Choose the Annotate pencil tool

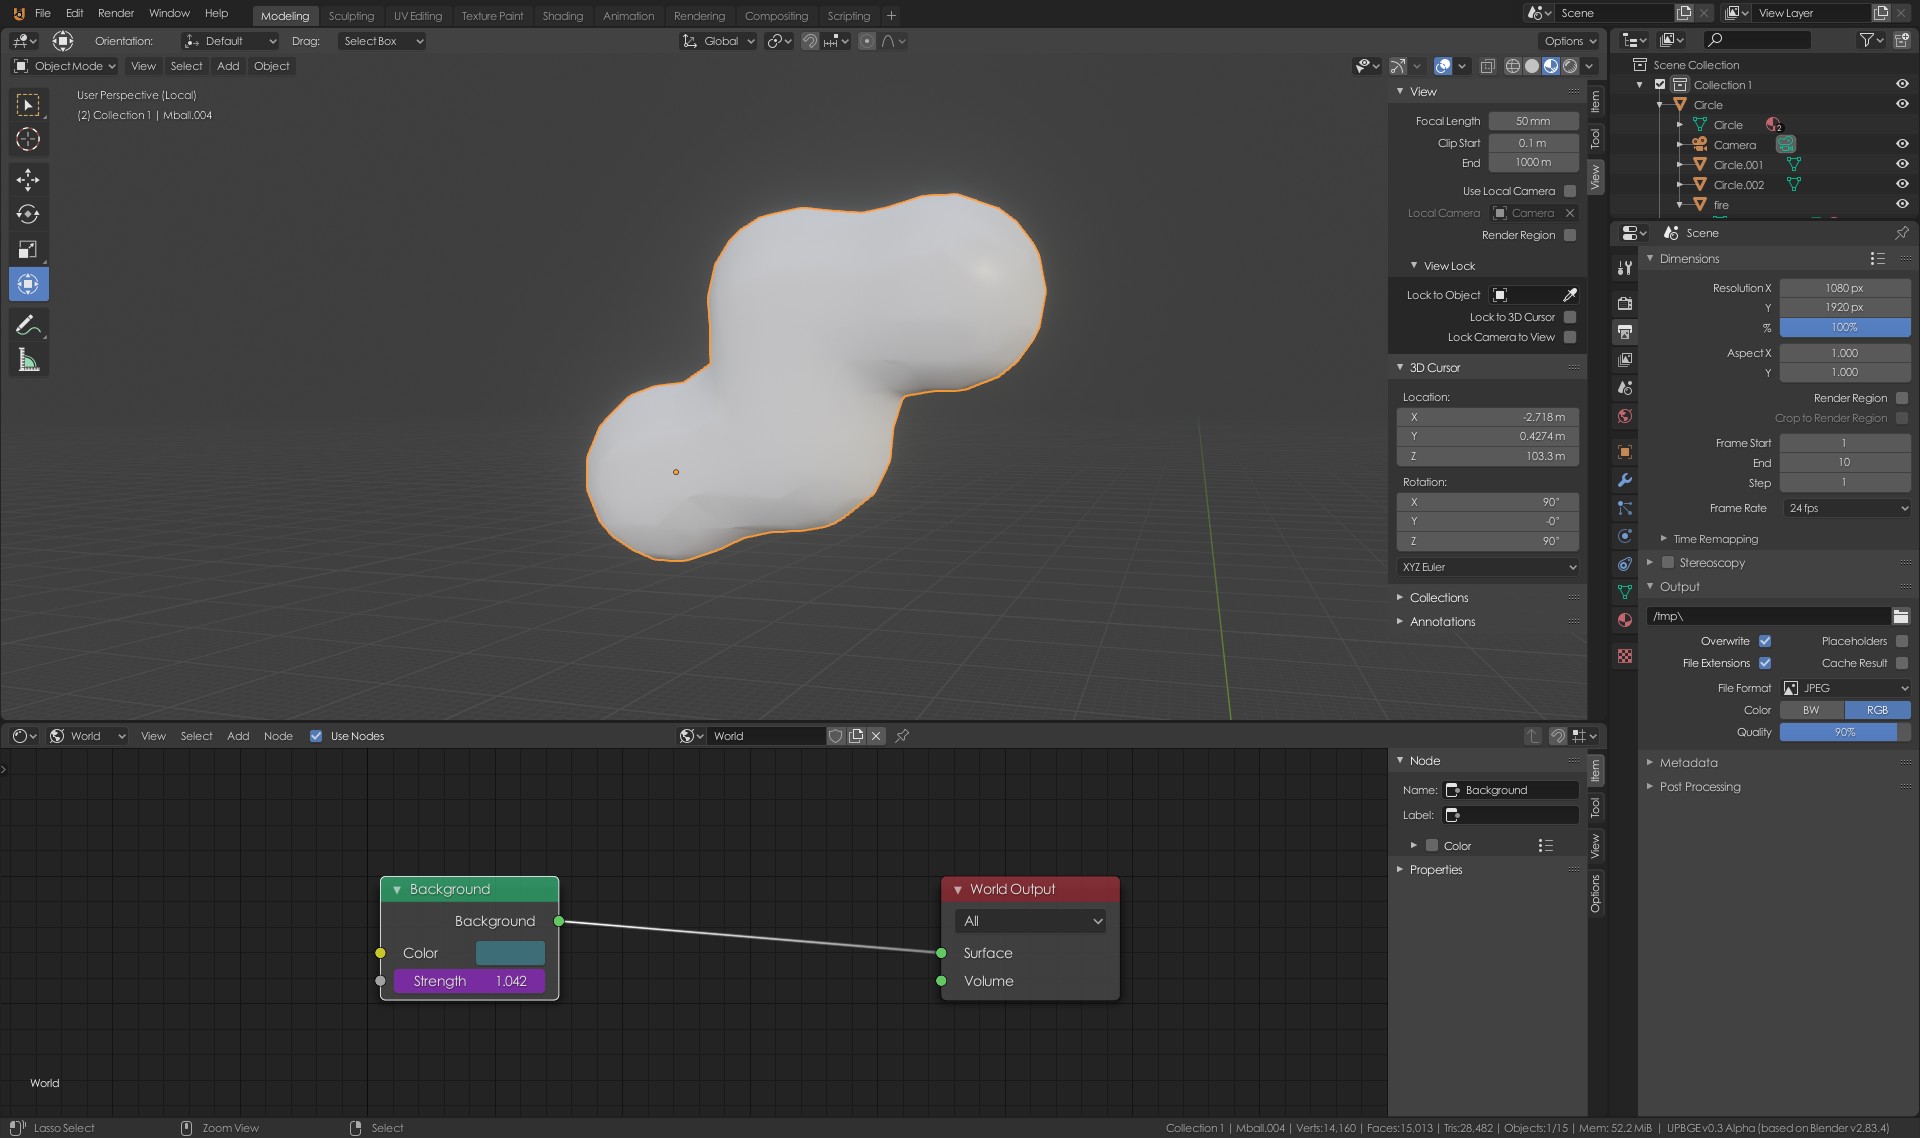28,325
